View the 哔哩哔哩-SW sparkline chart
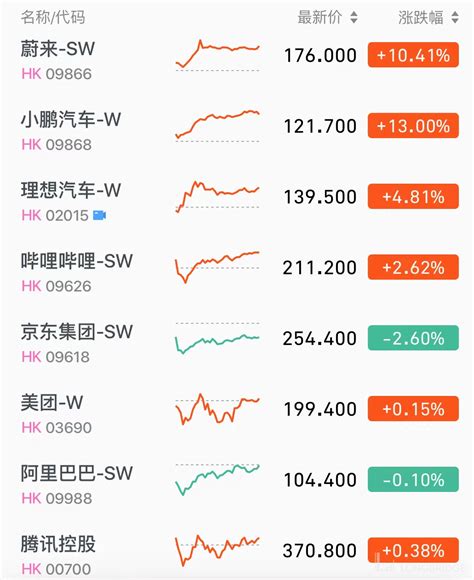The image size is (474, 580). point(218,267)
